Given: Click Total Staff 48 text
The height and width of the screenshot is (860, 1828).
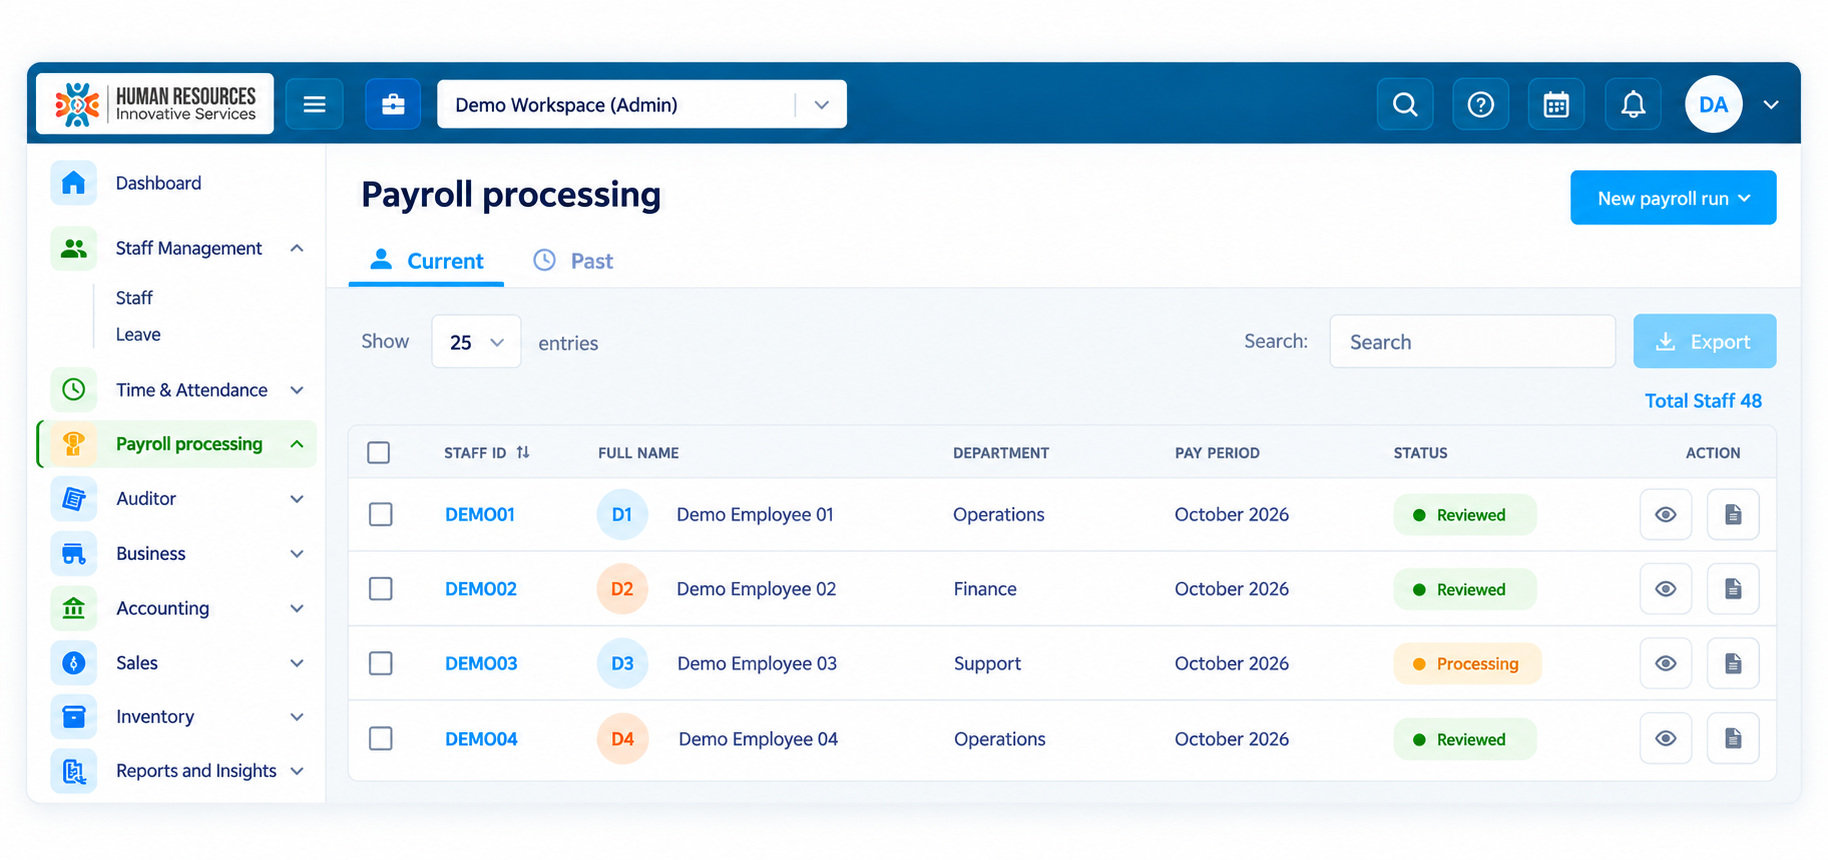Looking at the screenshot, I should tap(1703, 401).
